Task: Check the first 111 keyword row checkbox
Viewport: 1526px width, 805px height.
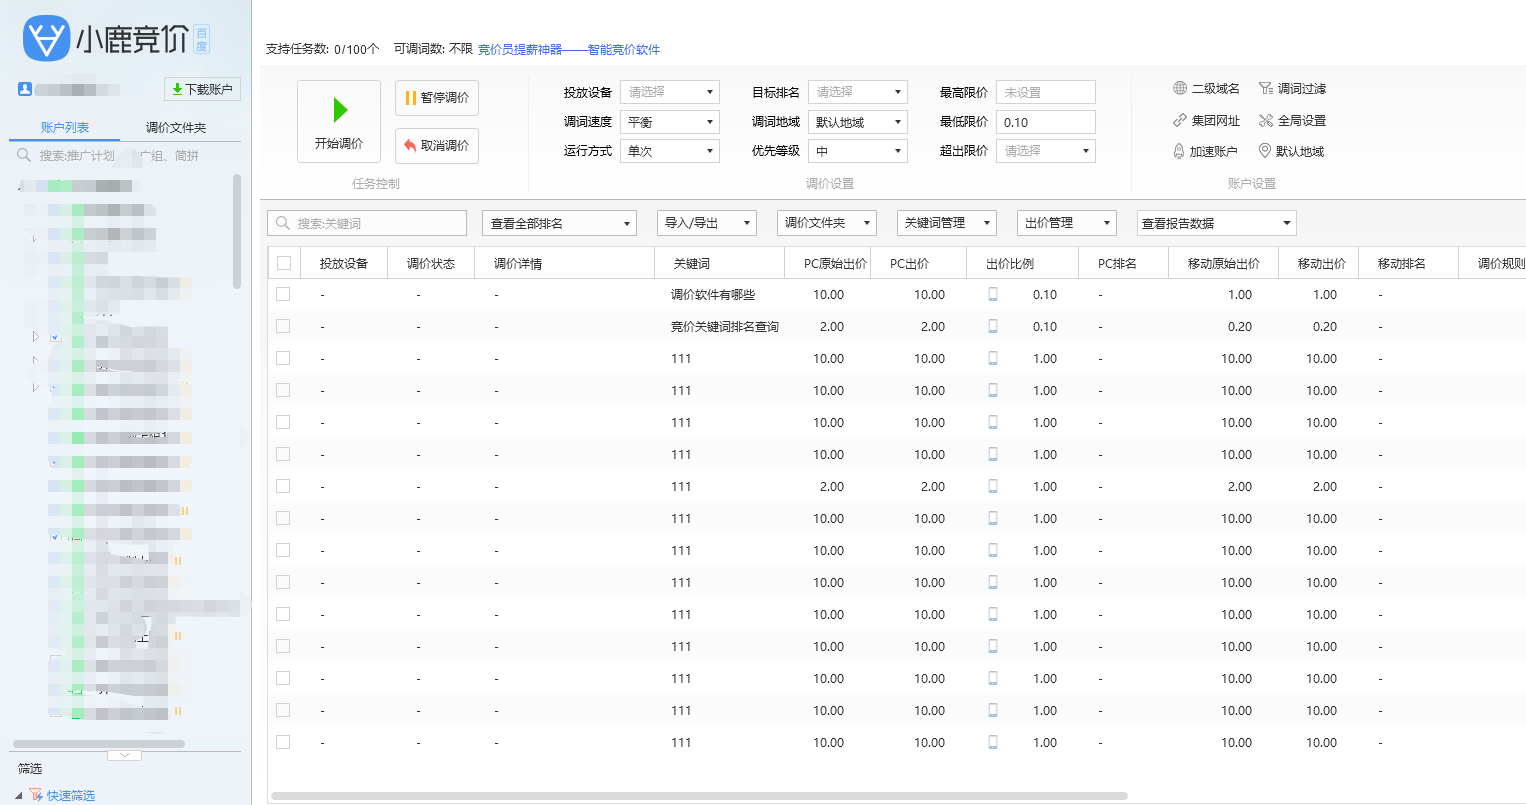Action: (x=283, y=358)
